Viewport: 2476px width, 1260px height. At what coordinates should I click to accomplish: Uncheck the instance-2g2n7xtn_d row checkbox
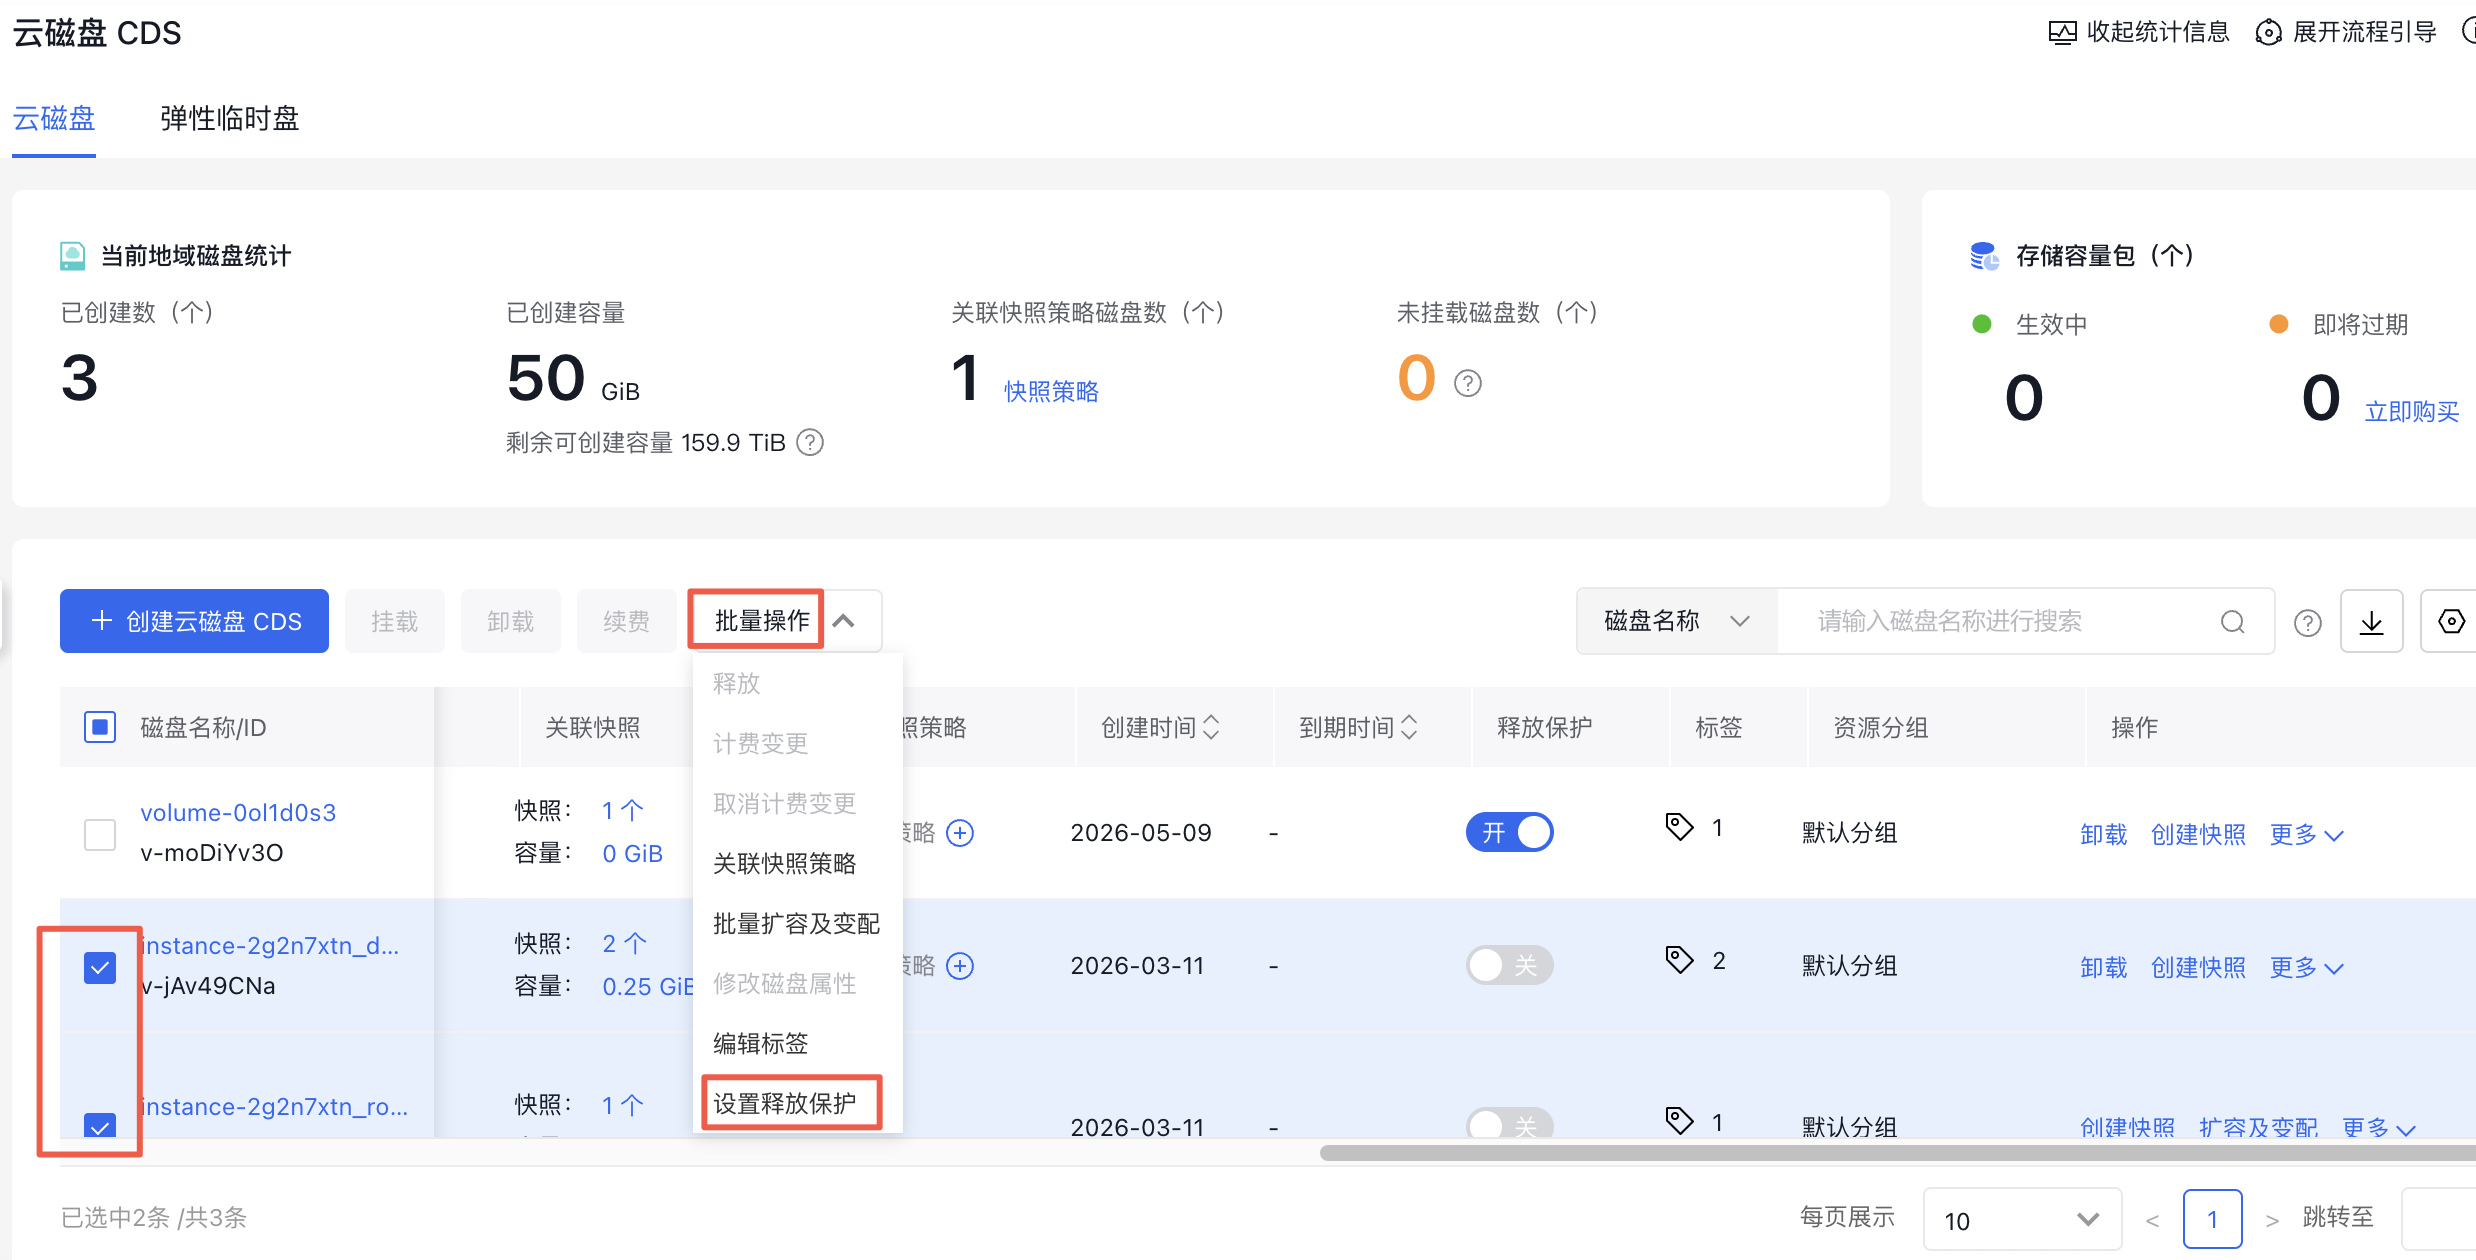(100, 967)
